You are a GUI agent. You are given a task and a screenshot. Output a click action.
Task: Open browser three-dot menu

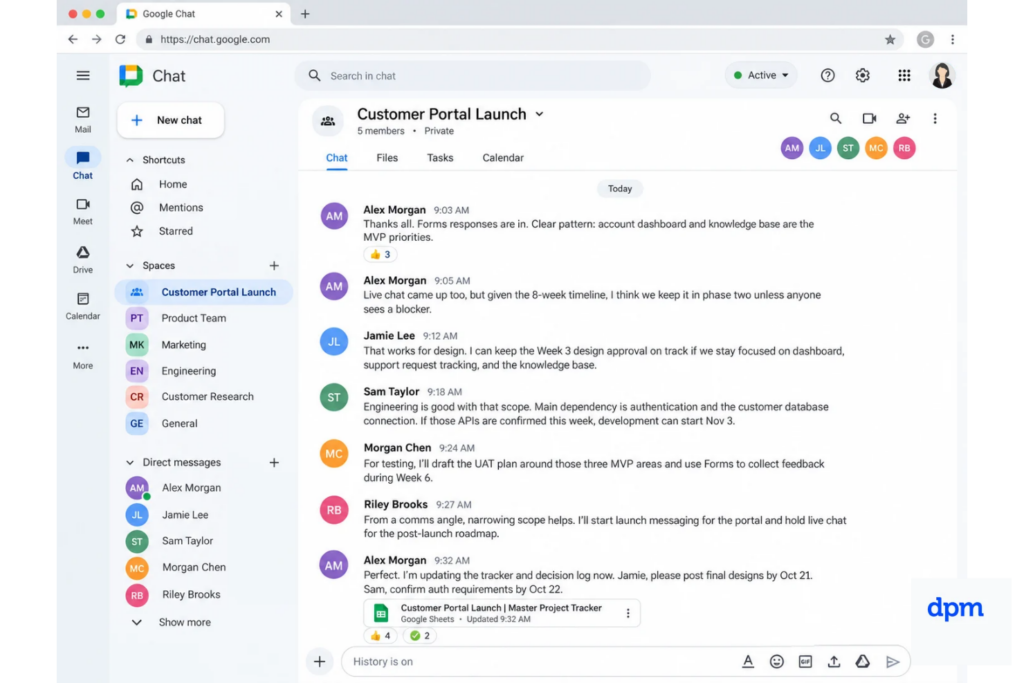952,39
